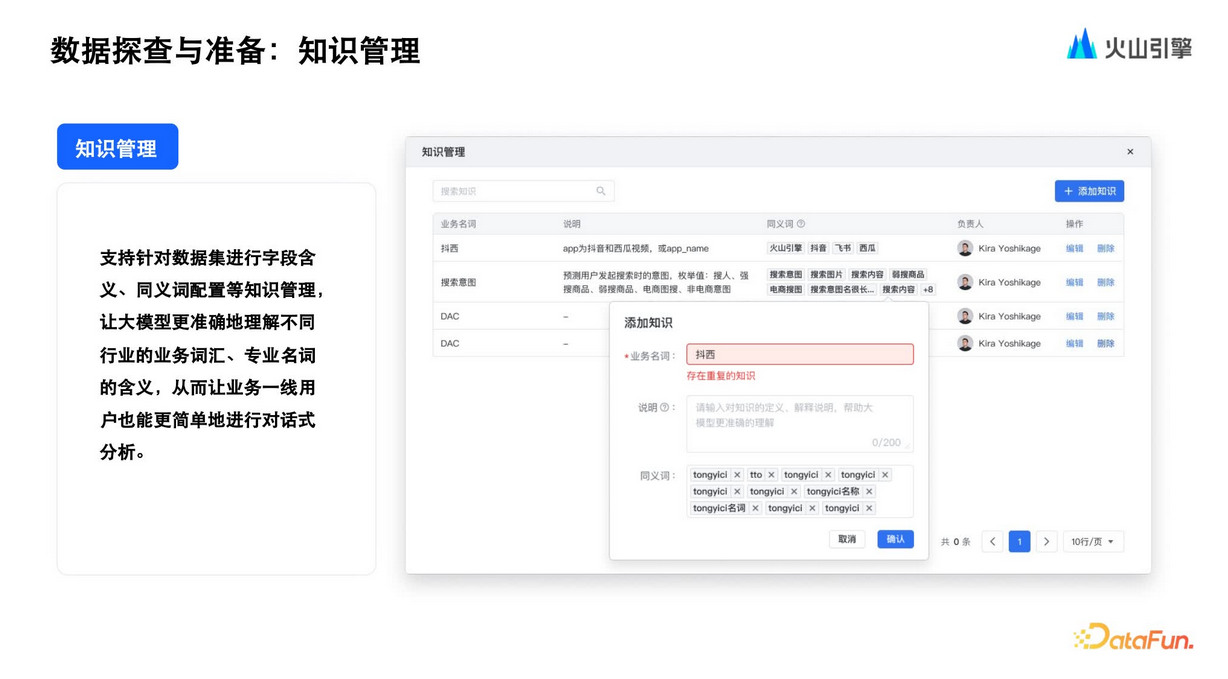
Task: Click the 业务名词 column header
Action: point(458,224)
